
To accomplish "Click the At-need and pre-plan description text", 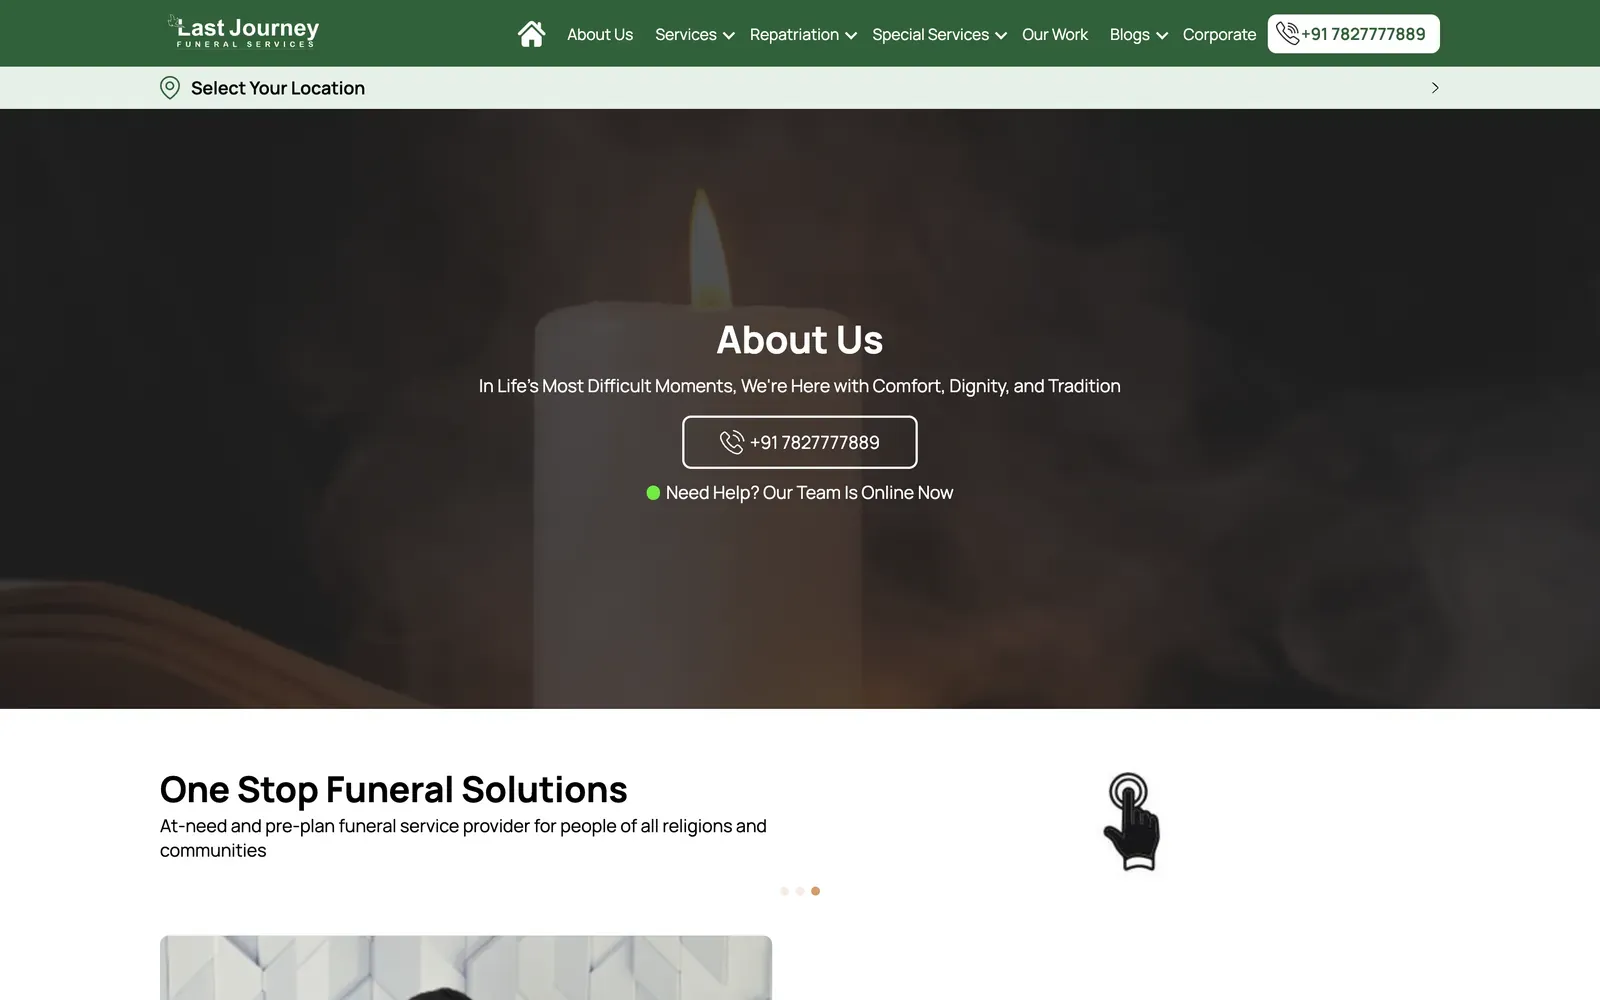I will pyautogui.click(x=463, y=838).
